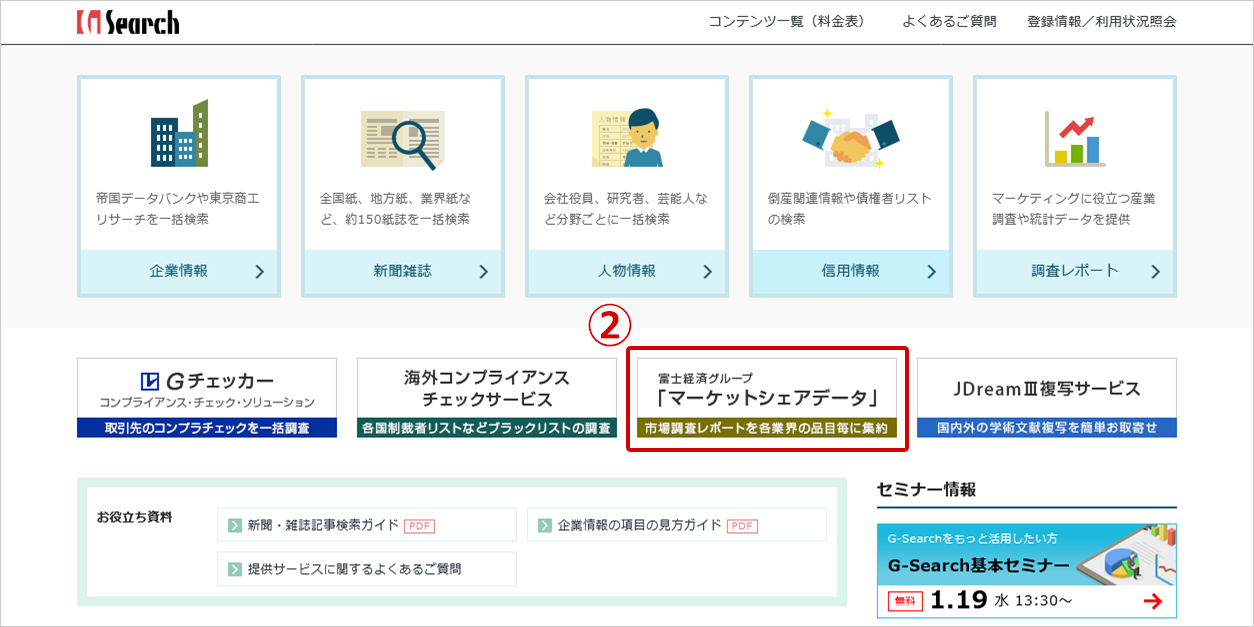Image resolution: width=1254 pixels, height=627 pixels.
Task: Expand the 新聞雑誌 category arrow
Action: (483, 272)
